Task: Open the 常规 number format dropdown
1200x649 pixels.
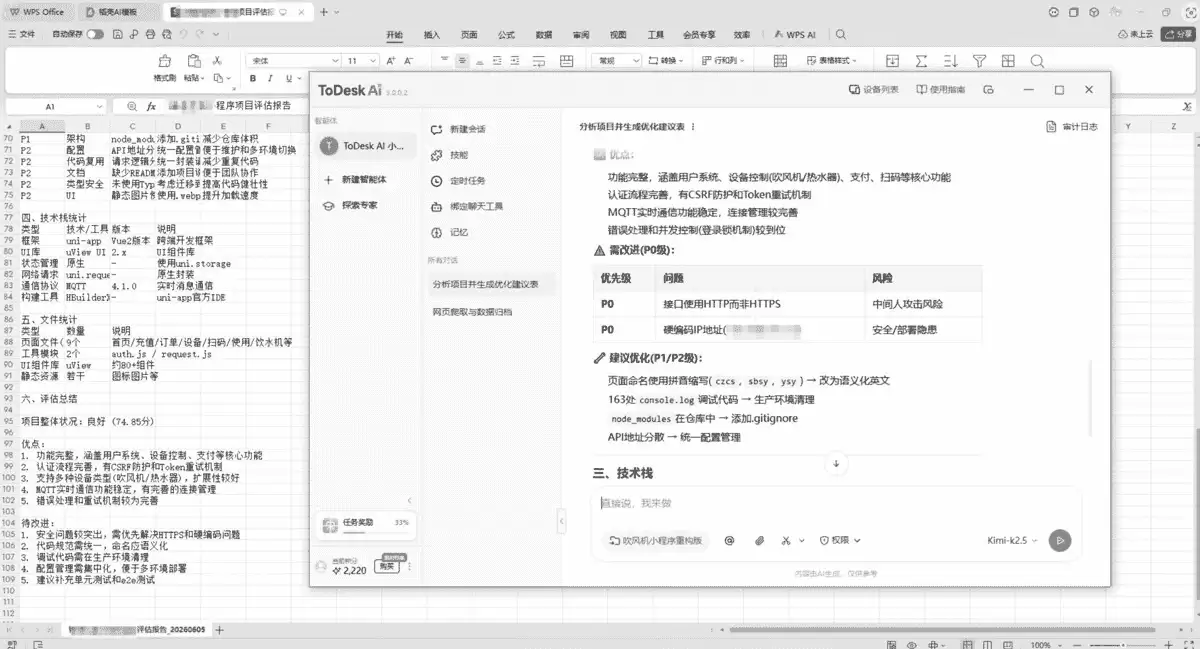Action: click(617, 61)
